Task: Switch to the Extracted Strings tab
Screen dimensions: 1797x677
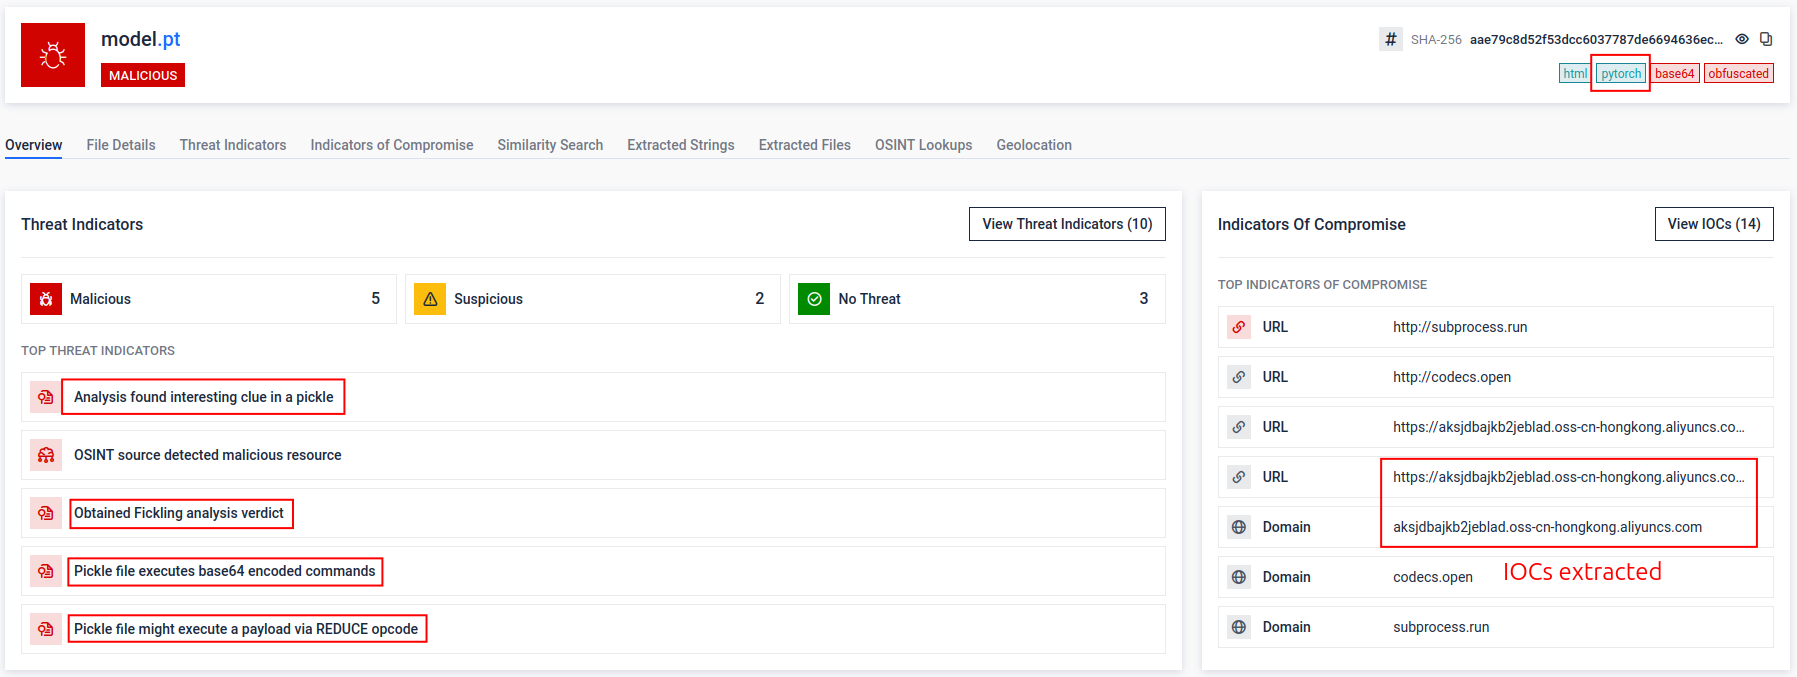Action: [x=681, y=145]
